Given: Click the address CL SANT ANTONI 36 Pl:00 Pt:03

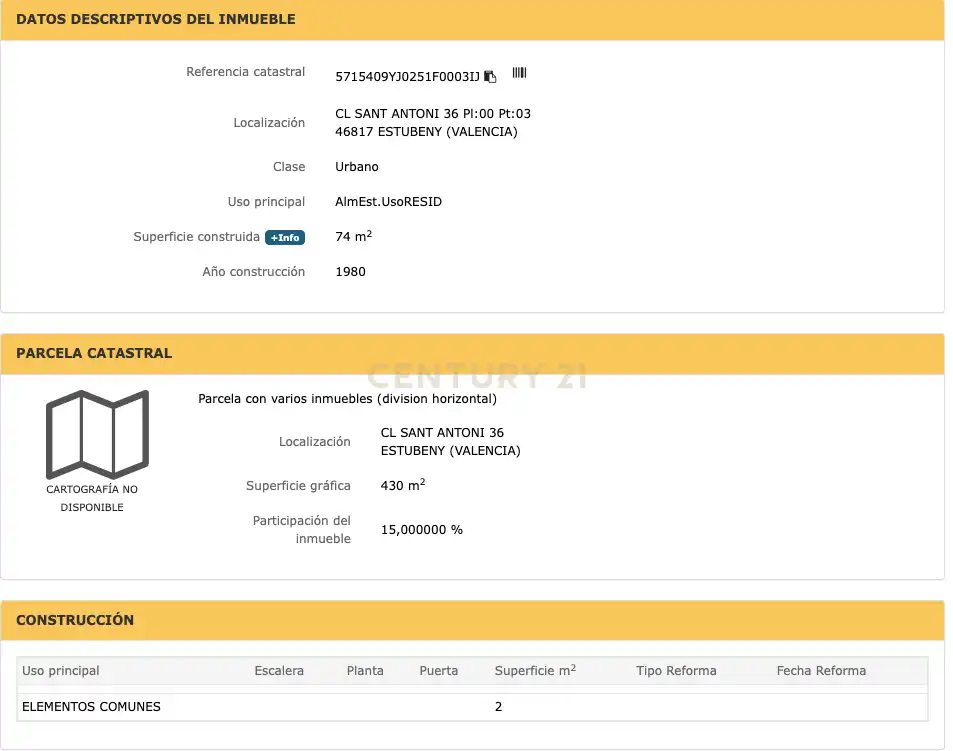Looking at the screenshot, I should pos(433,114).
